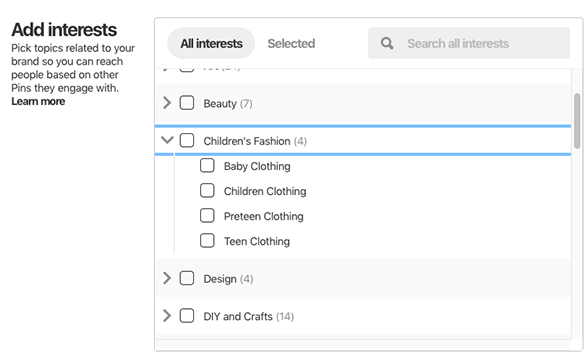Open the Selected tab
This screenshot has height=361, width=588.
[x=291, y=43]
